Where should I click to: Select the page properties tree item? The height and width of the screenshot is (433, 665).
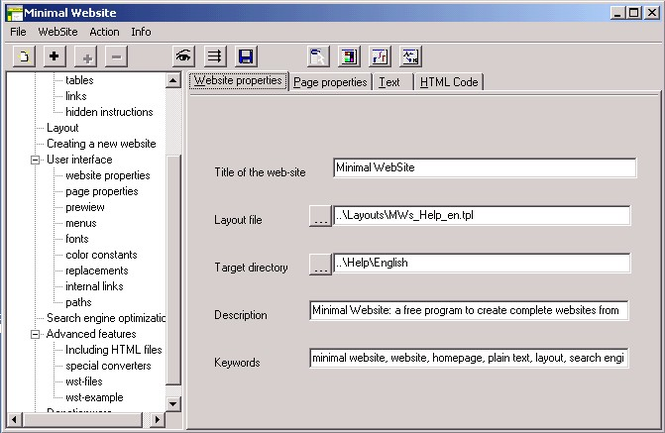(x=102, y=191)
